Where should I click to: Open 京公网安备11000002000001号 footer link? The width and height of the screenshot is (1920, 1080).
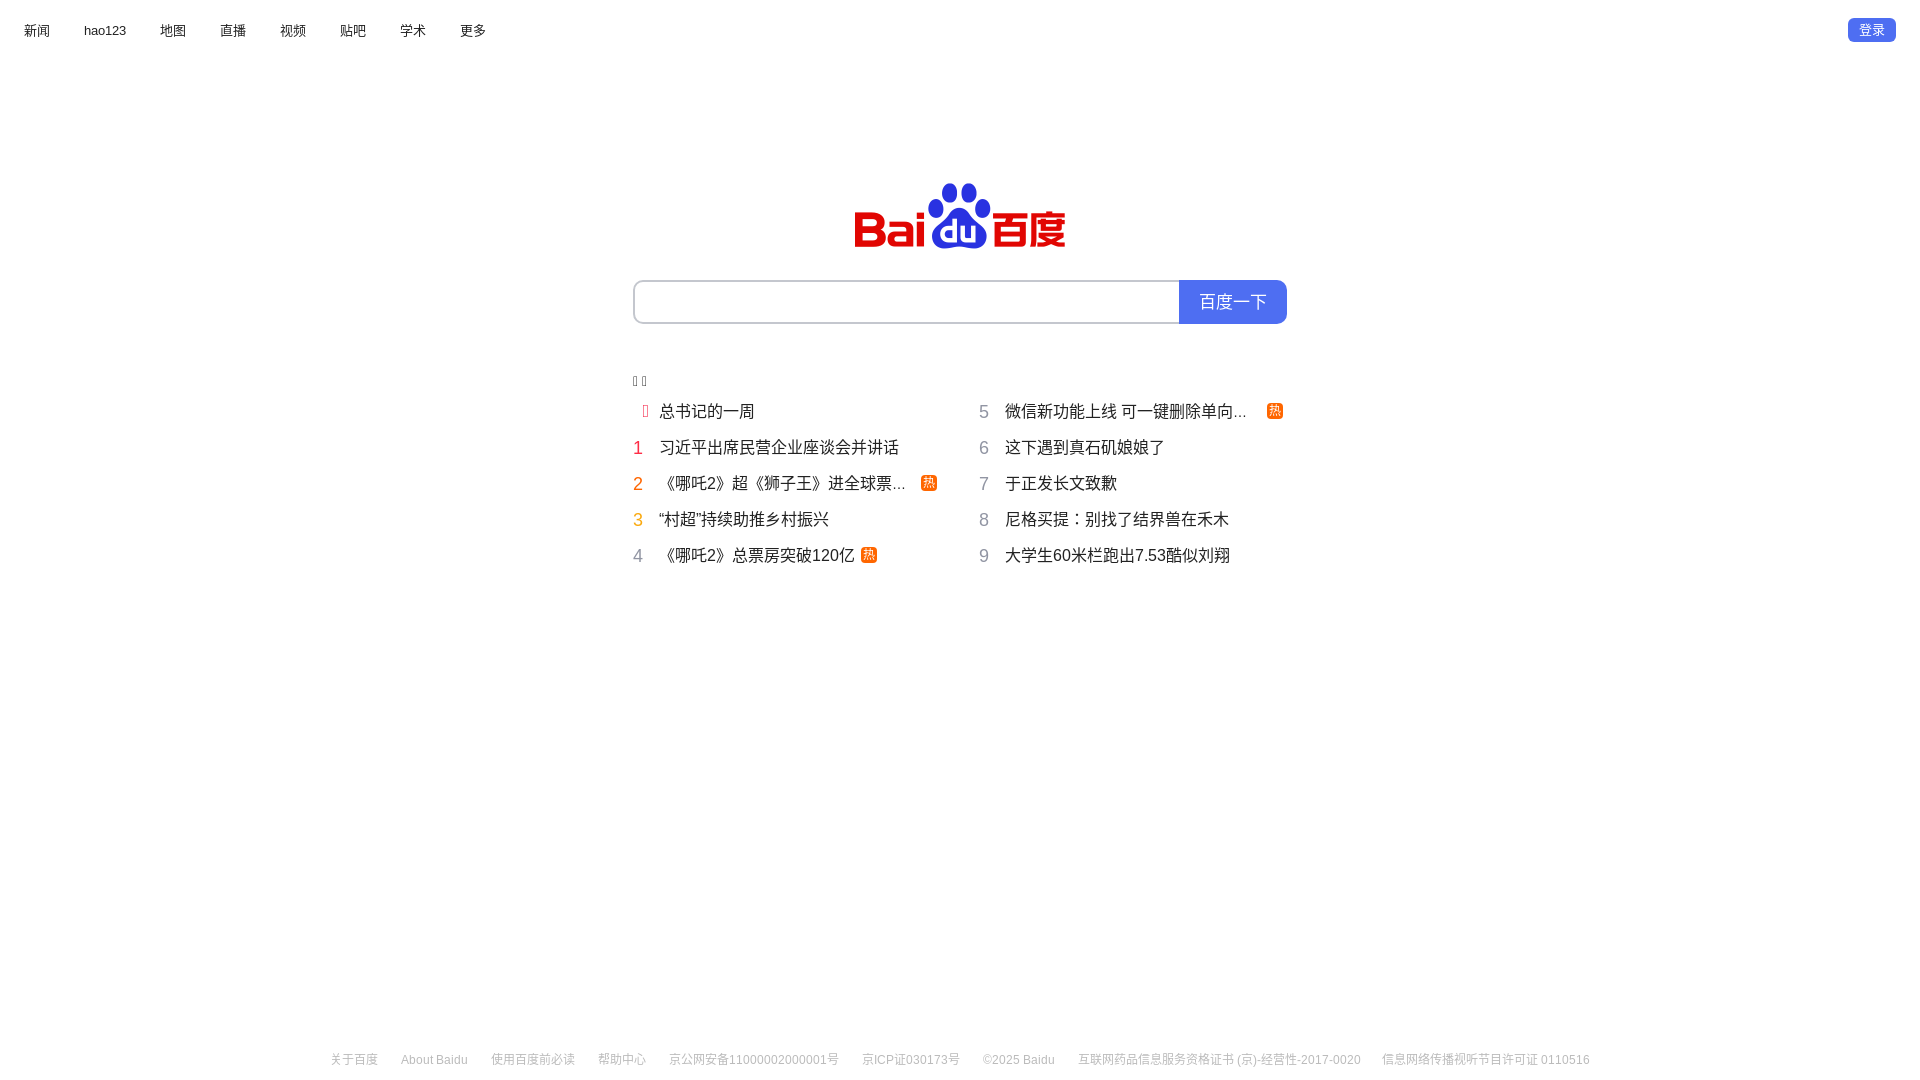click(x=754, y=1060)
